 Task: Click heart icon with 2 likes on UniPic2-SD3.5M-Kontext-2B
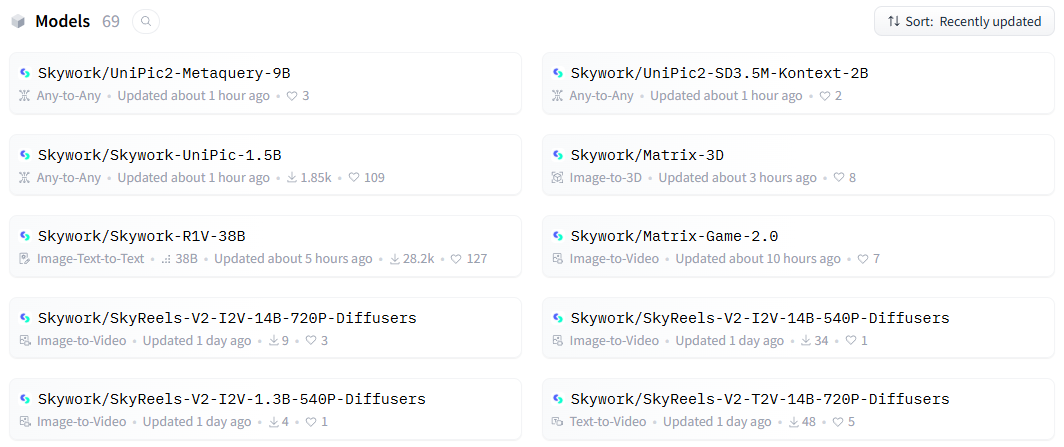tap(824, 96)
